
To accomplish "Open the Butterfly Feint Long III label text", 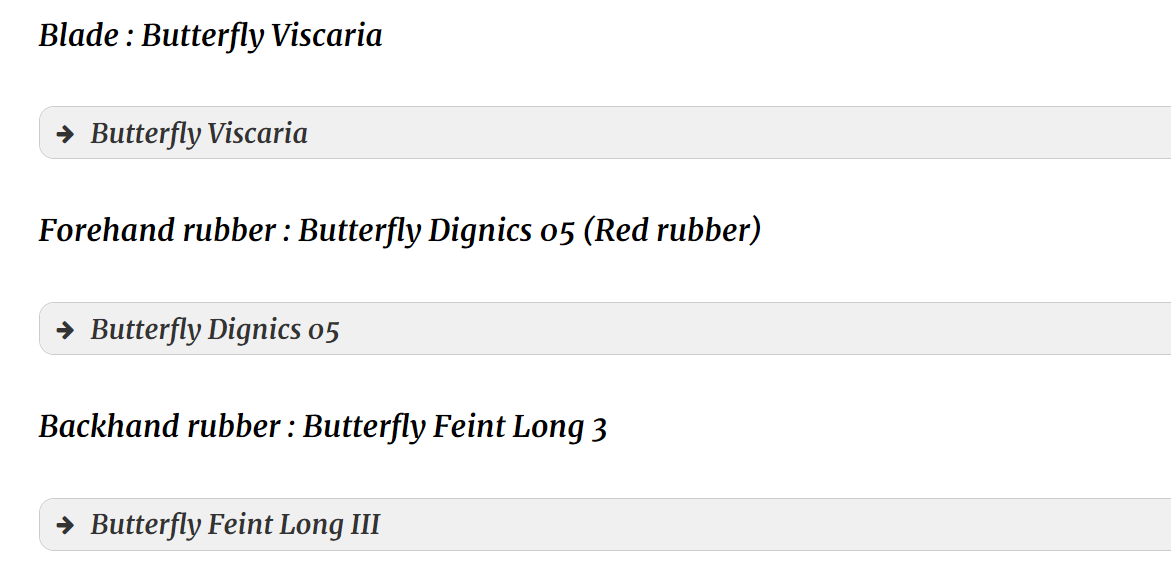I will (x=235, y=525).
